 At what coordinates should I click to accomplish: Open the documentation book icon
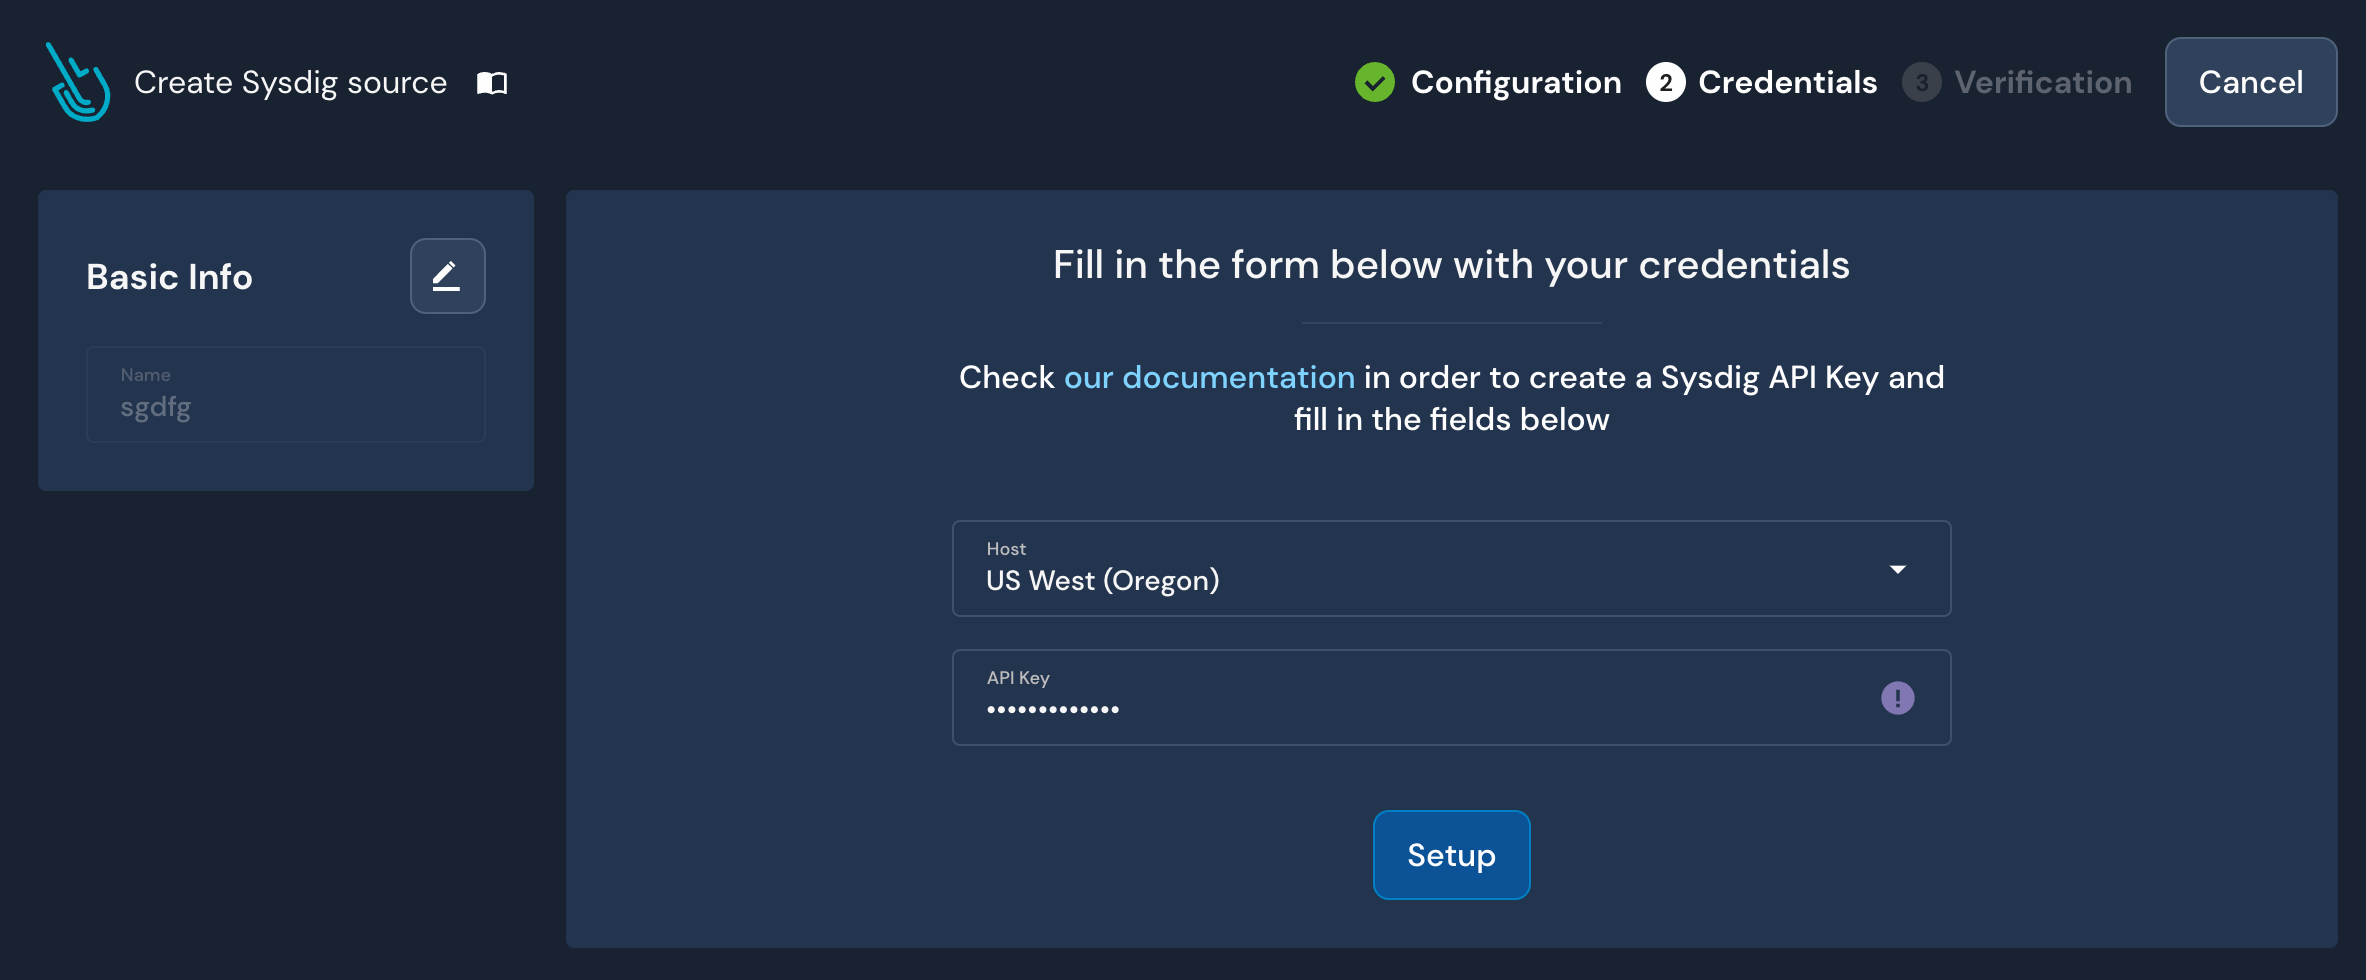coord(491,83)
